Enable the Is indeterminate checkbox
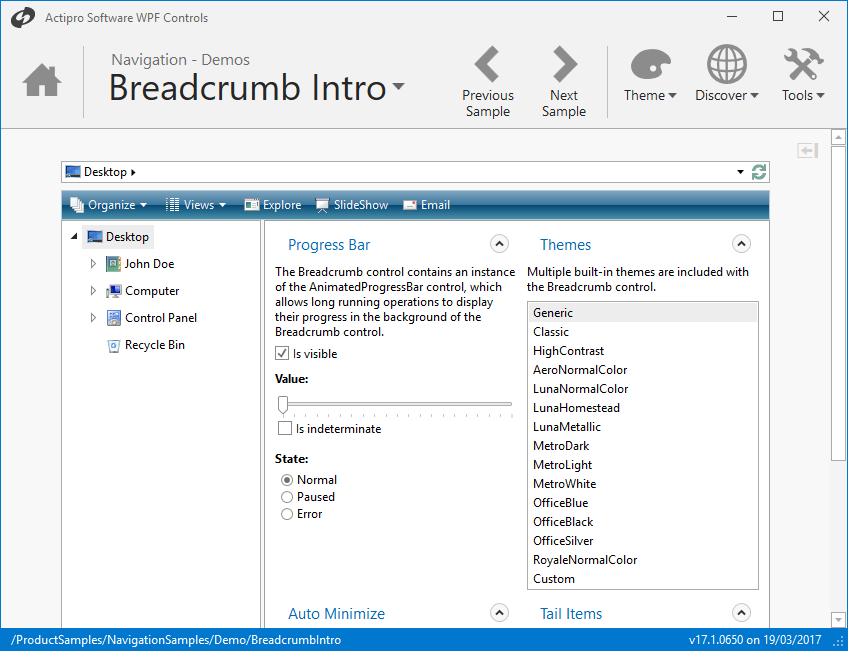The height and width of the screenshot is (651, 848). tap(285, 428)
